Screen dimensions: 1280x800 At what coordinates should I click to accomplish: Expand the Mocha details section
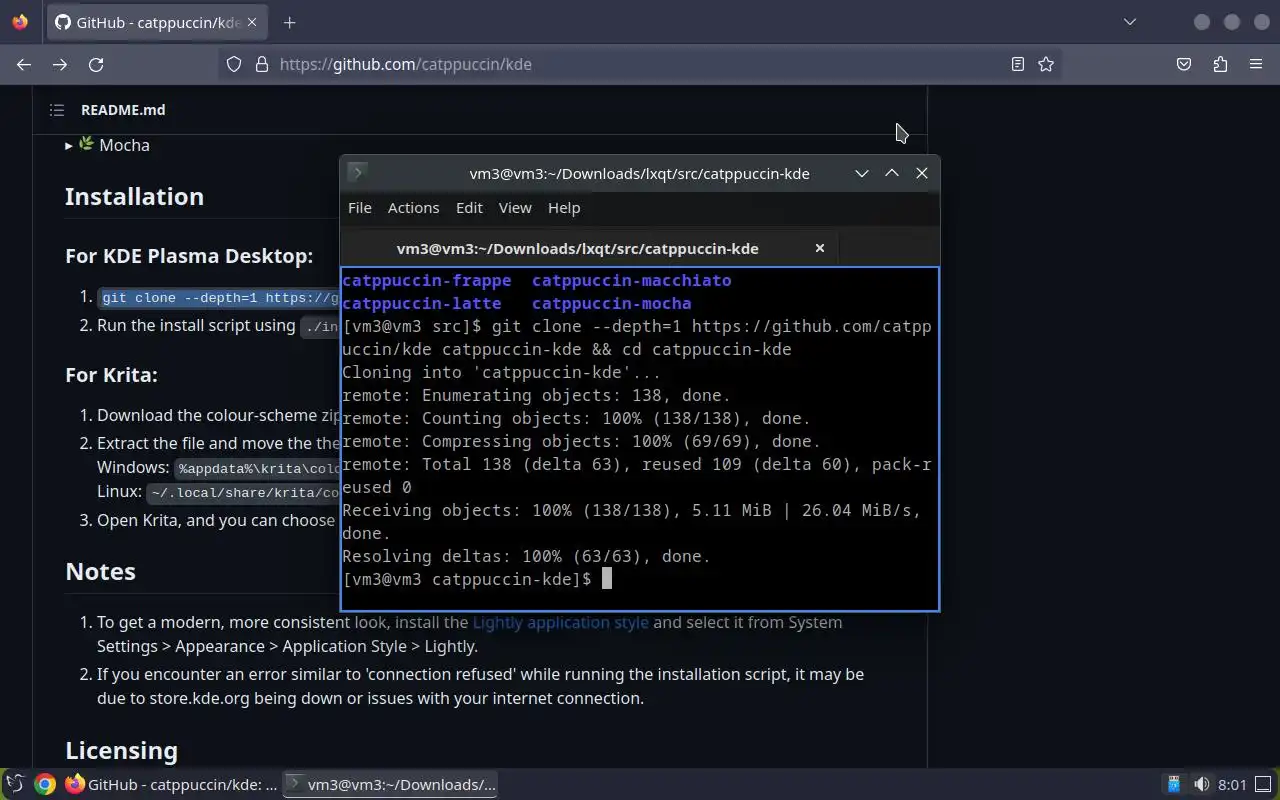click(x=108, y=145)
